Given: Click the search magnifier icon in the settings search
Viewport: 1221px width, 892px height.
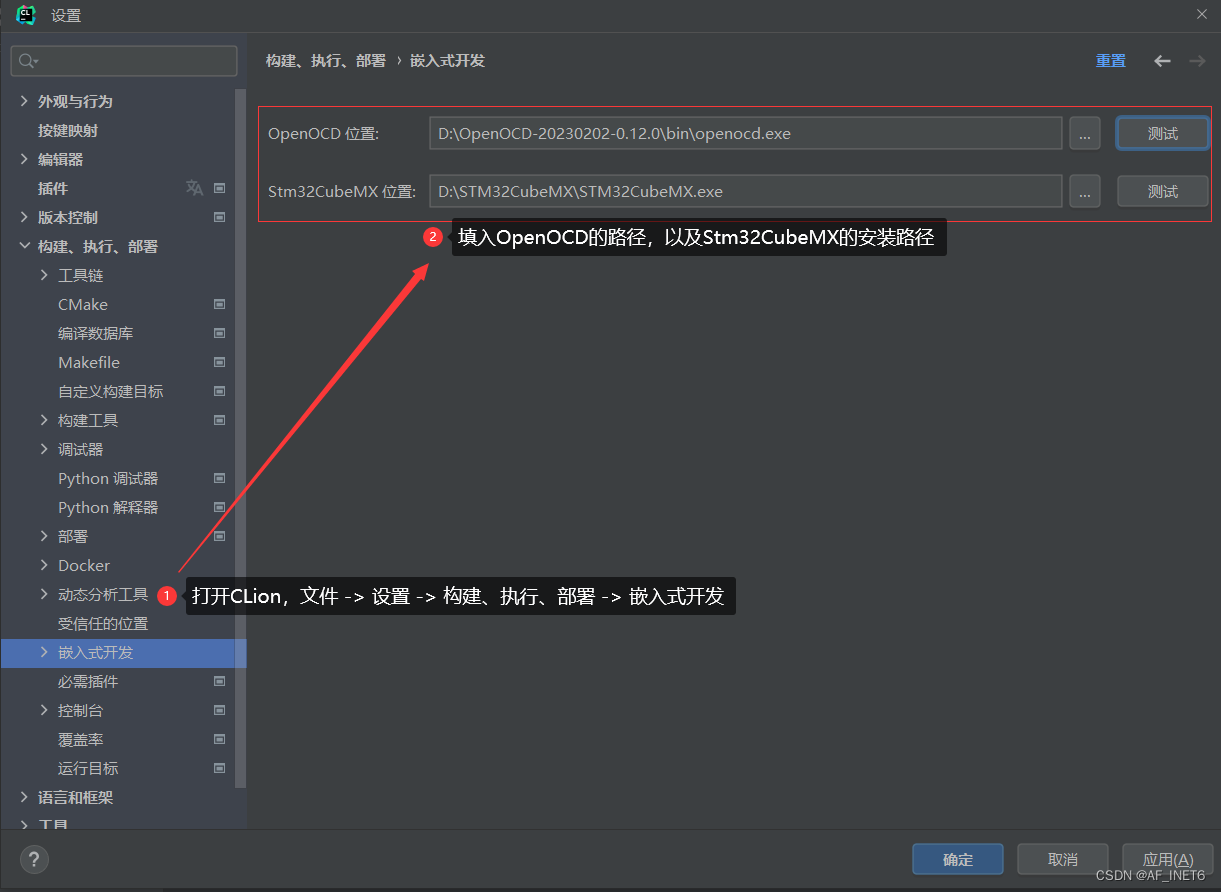Looking at the screenshot, I should click(27, 61).
